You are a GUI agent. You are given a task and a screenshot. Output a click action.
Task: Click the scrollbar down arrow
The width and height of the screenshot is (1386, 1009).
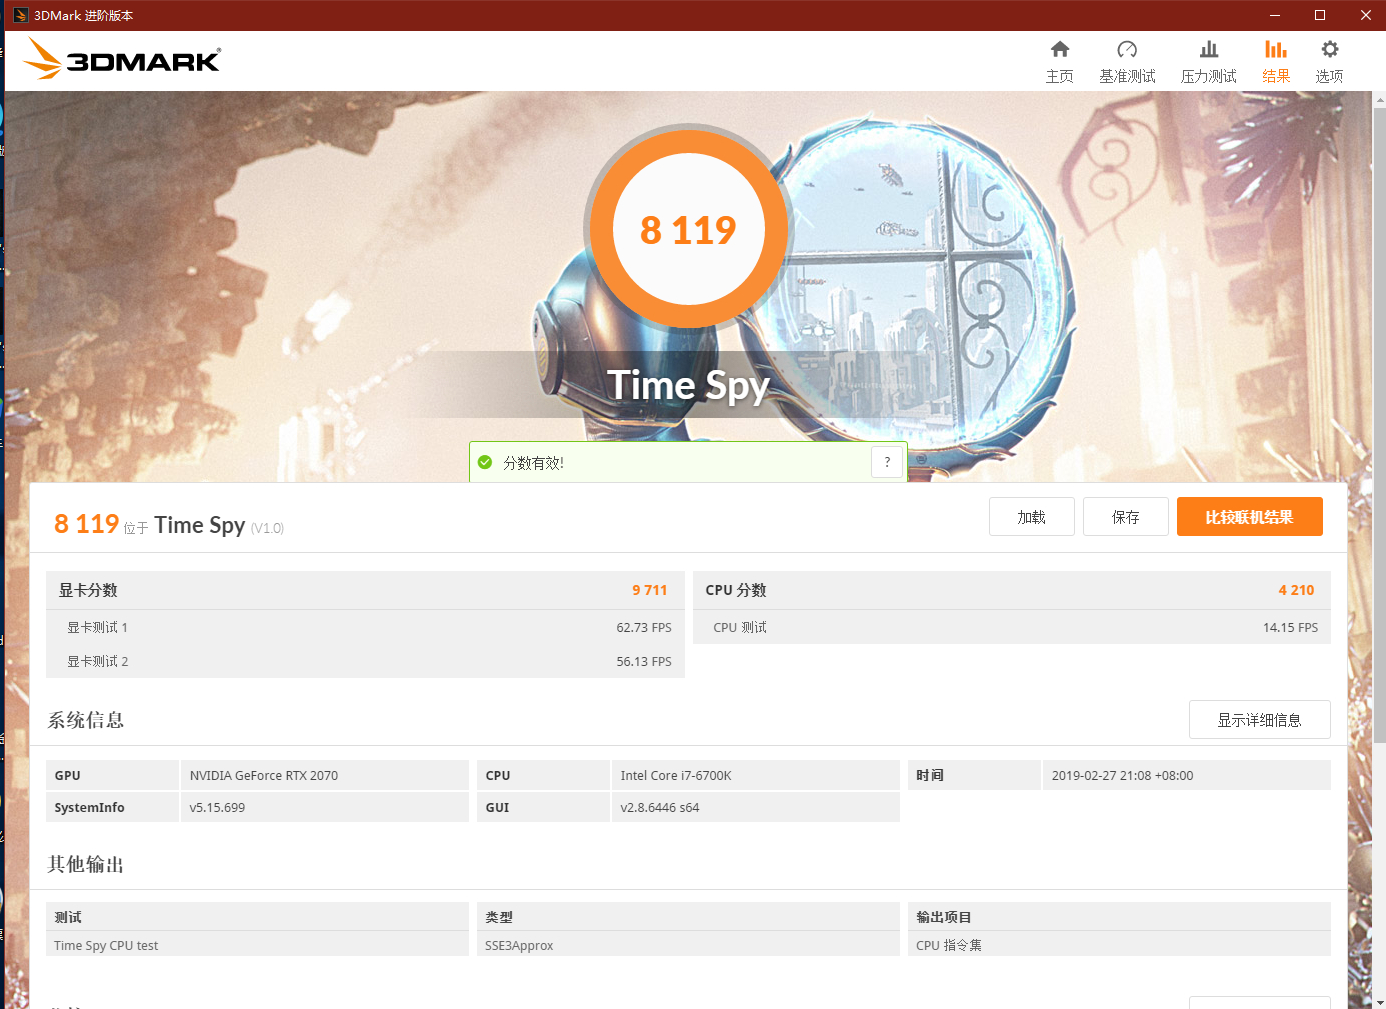pyautogui.click(x=1380, y=1001)
